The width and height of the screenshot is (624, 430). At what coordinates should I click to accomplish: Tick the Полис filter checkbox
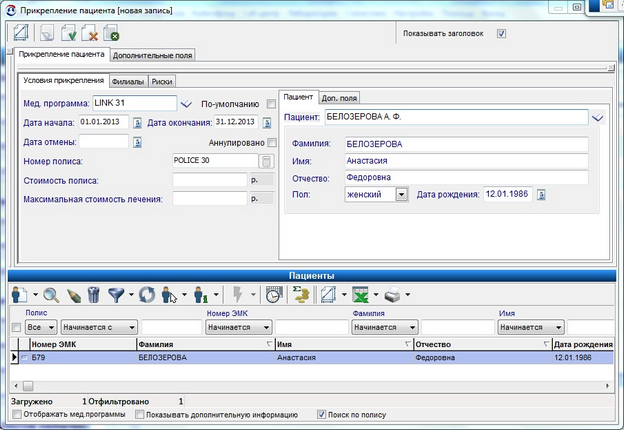[x=16, y=327]
